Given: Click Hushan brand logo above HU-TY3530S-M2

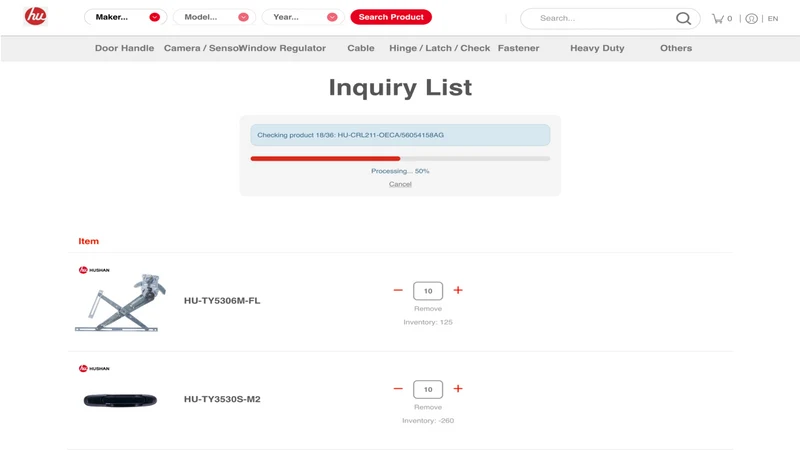Looking at the screenshot, I should pyautogui.click(x=94, y=368).
